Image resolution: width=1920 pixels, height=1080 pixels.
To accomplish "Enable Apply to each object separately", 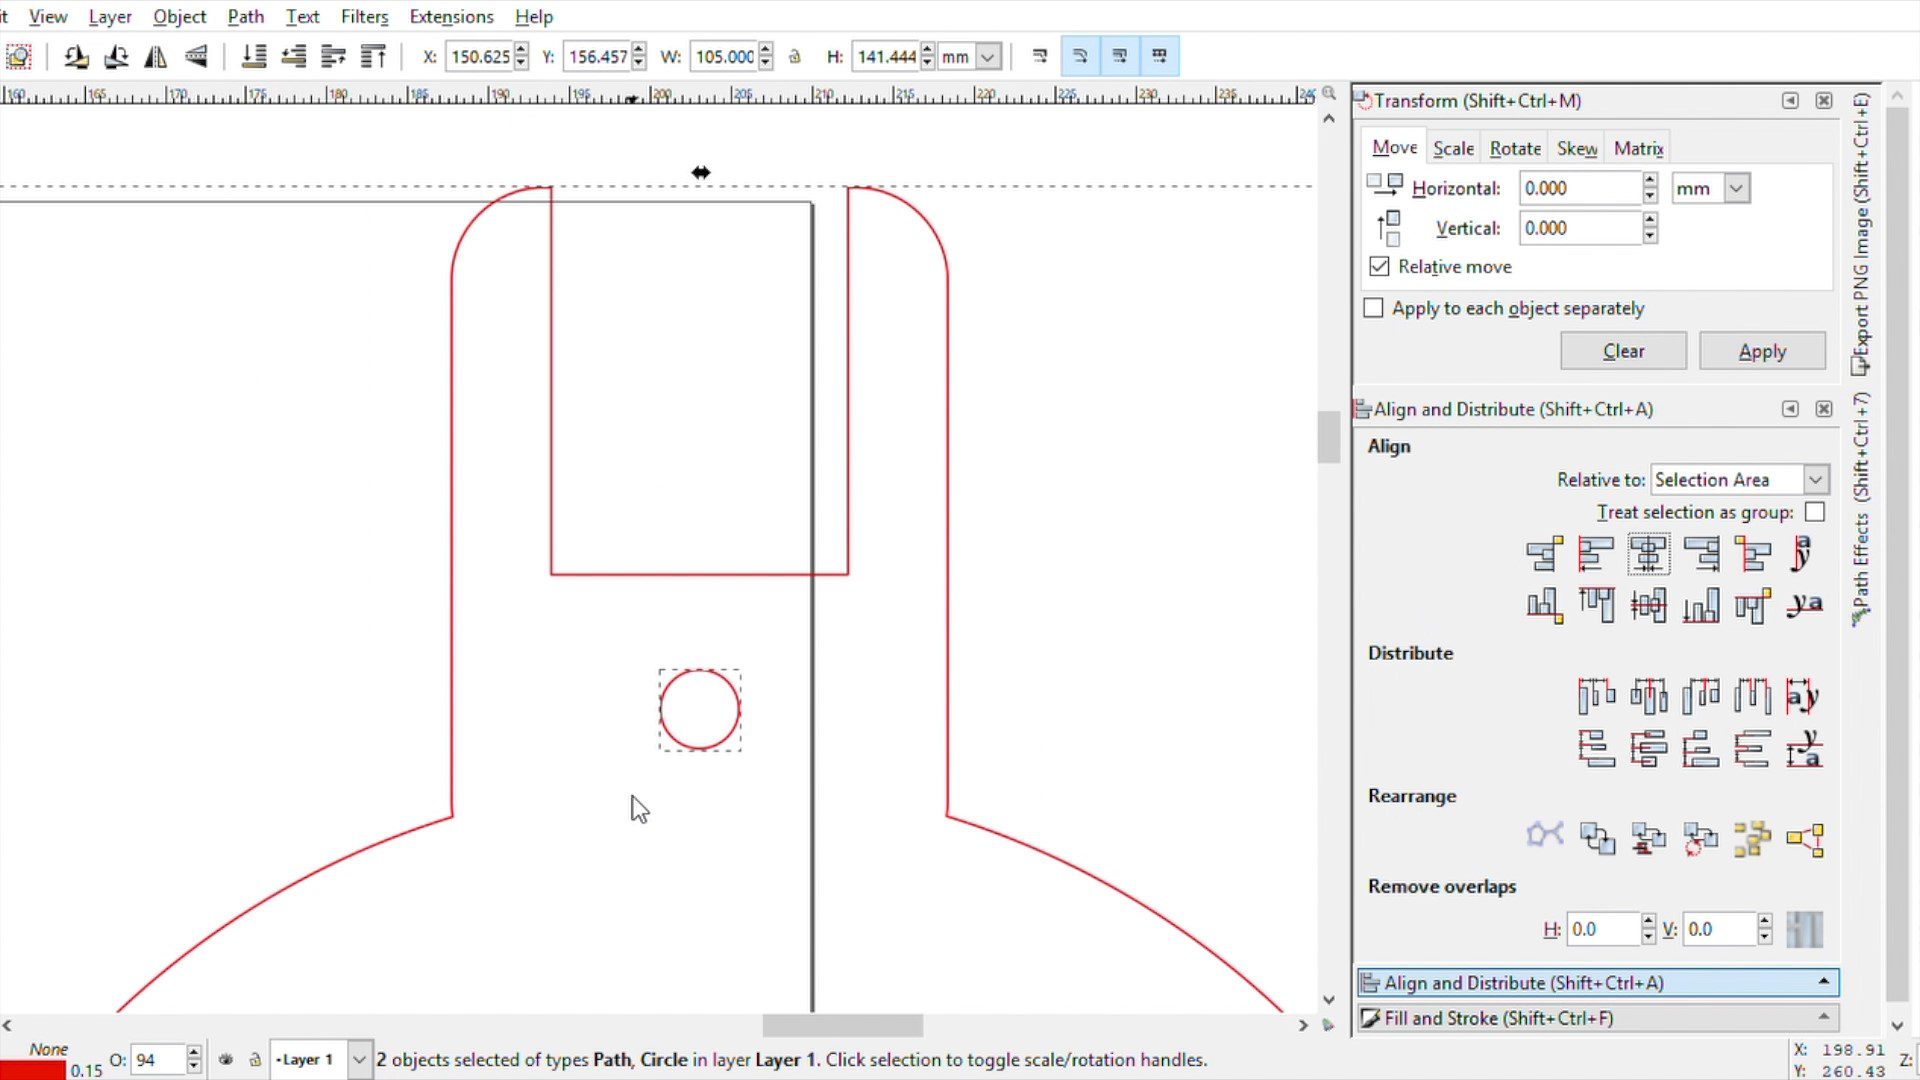I will (x=1374, y=308).
